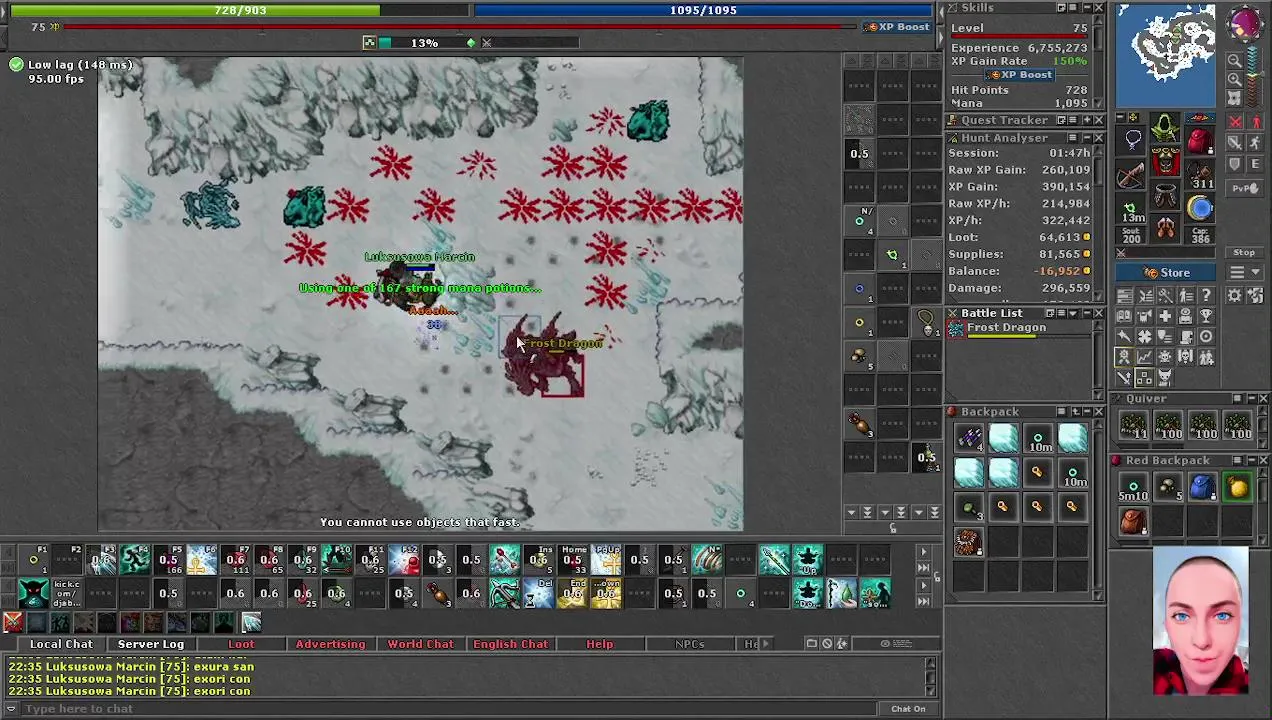Select the equipped armor slot

(1165, 161)
